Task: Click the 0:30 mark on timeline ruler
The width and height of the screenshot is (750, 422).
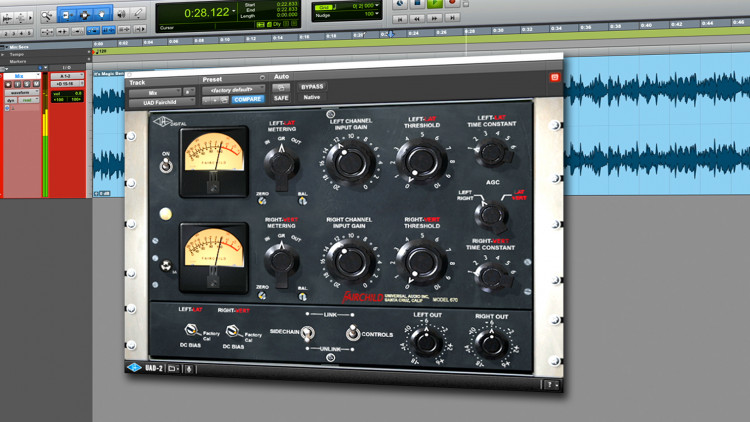Action: pyautogui.click(x=498, y=30)
